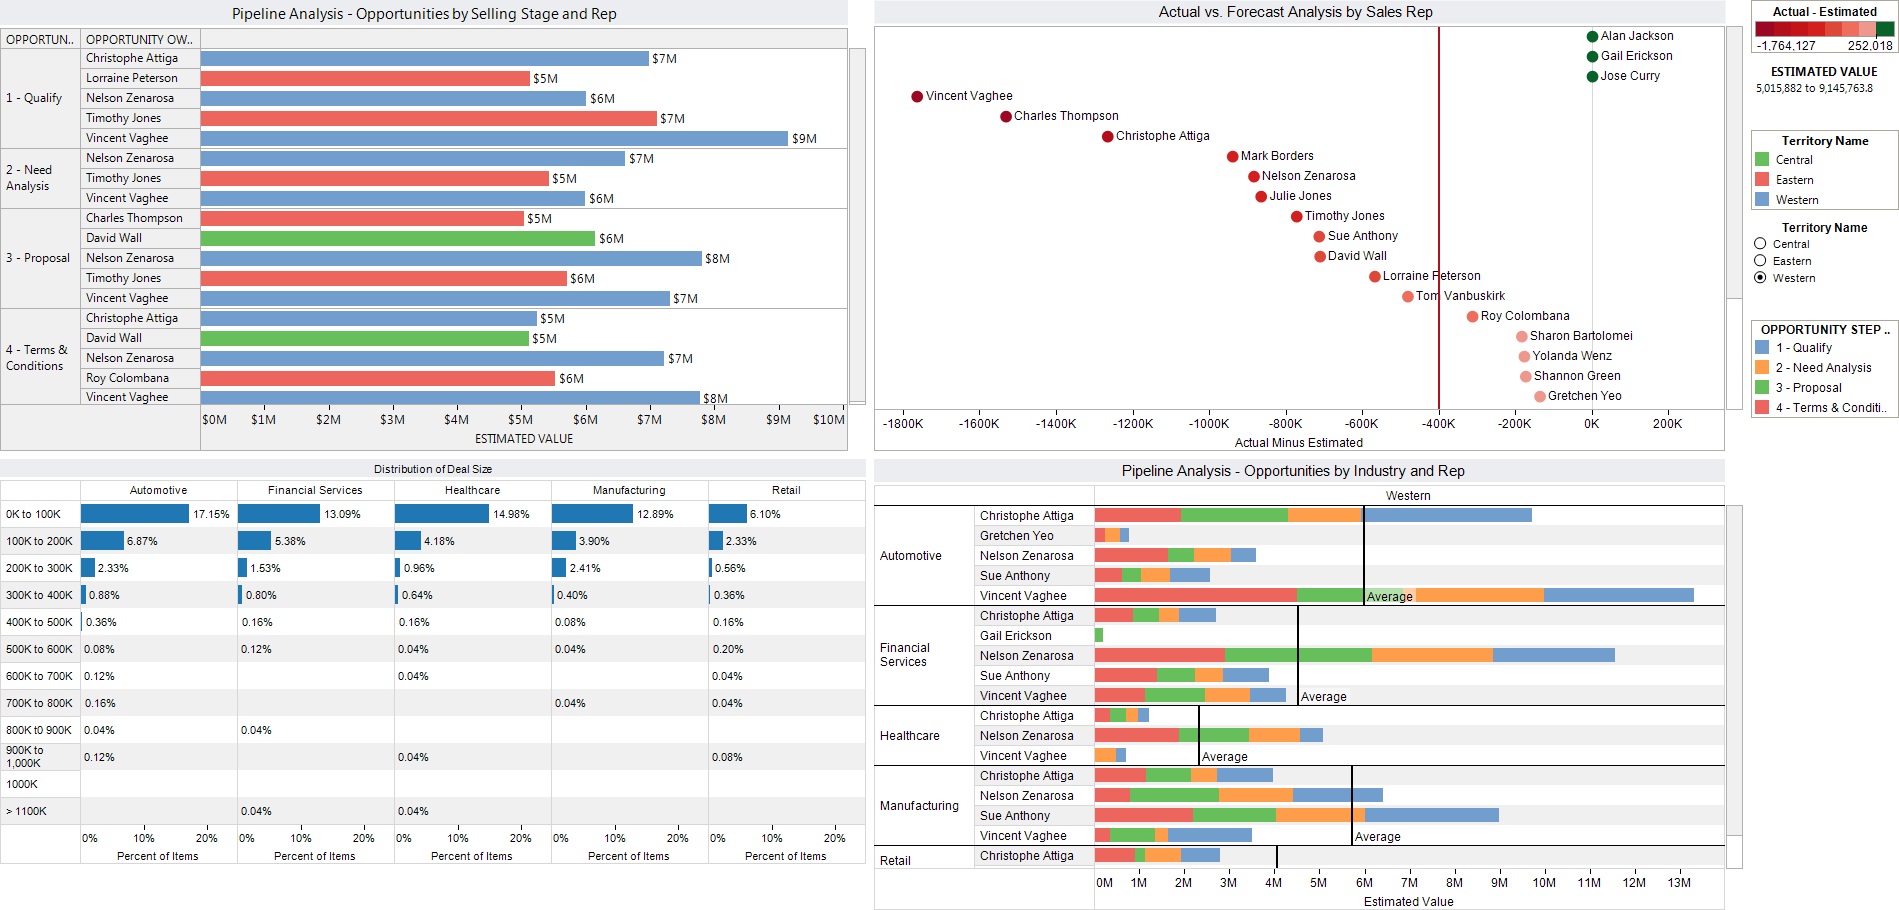This screenshot has width=1899, height=910.
Task: Click the Alan Jackson green scatter point
Action: click(x=1592, y=37)
